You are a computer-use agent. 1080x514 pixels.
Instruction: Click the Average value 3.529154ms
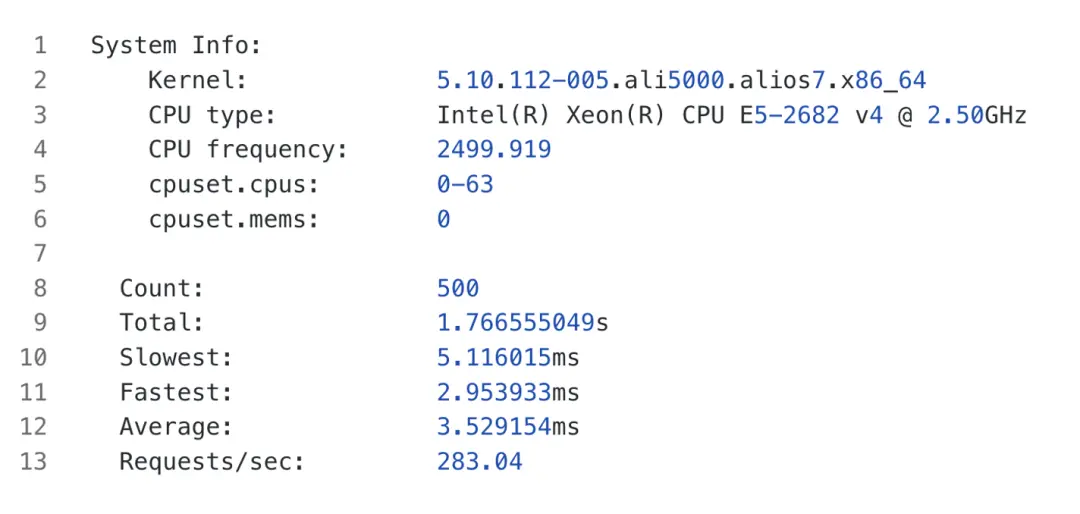click(x=508, y=427)
